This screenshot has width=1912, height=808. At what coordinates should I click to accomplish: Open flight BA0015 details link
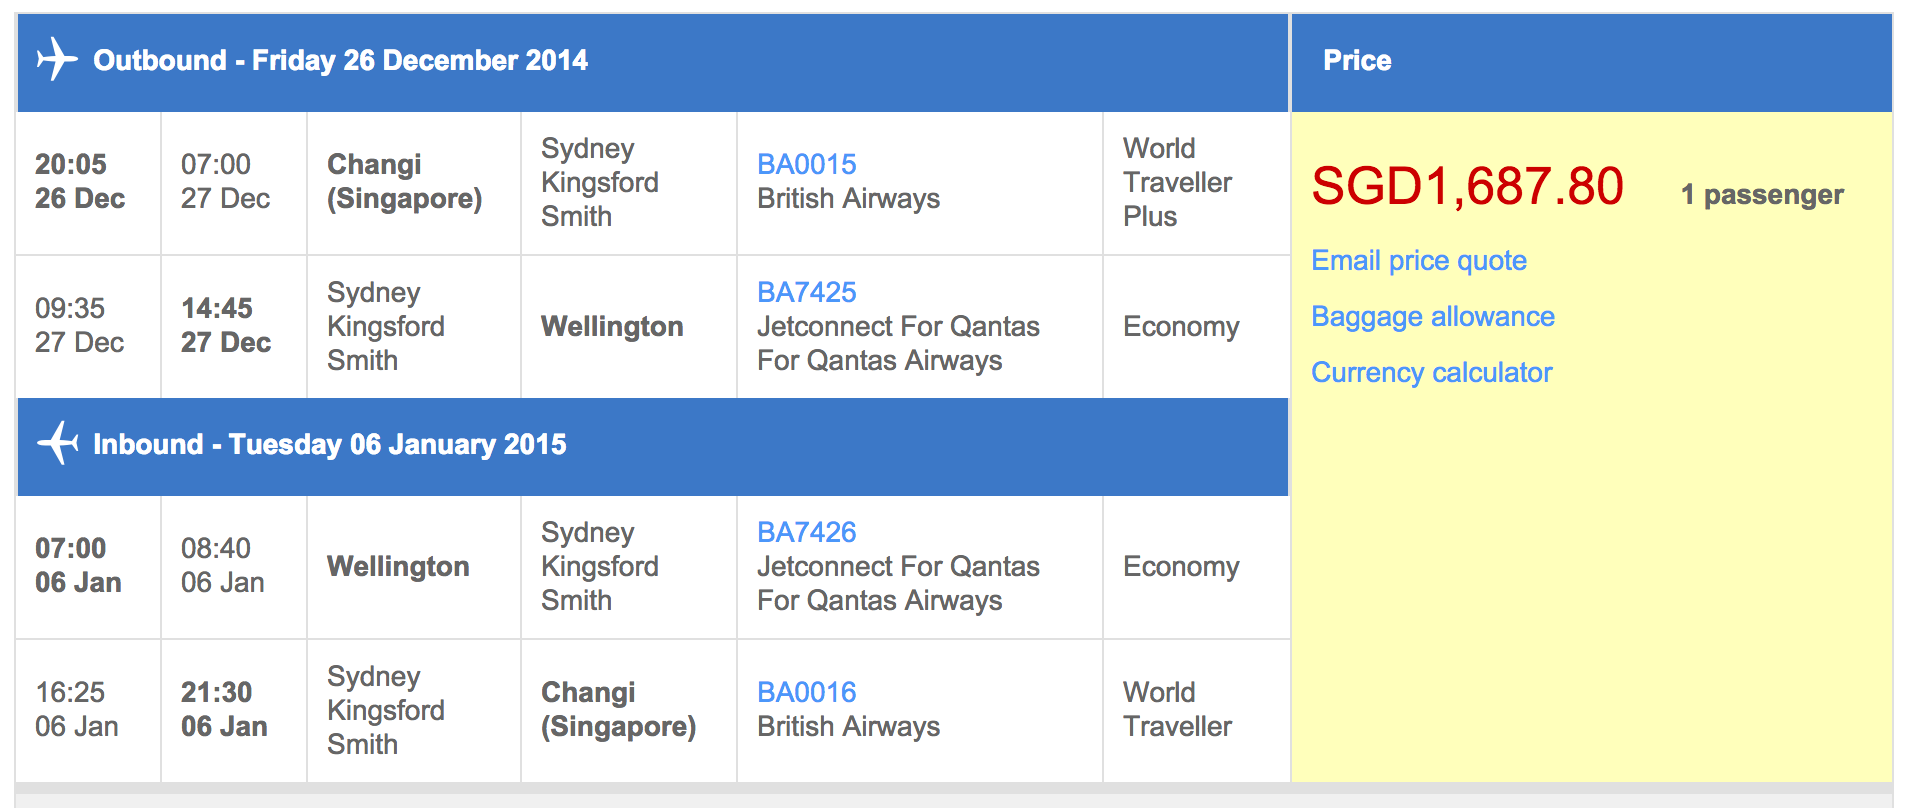(x=806, y=164)
